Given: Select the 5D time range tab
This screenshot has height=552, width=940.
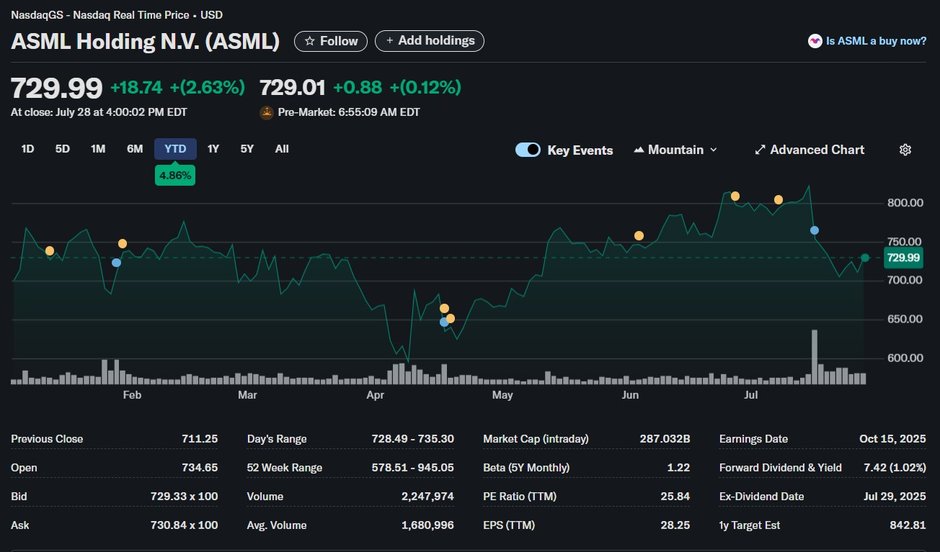Looking at the screenshot, I should tap(62, 149).
